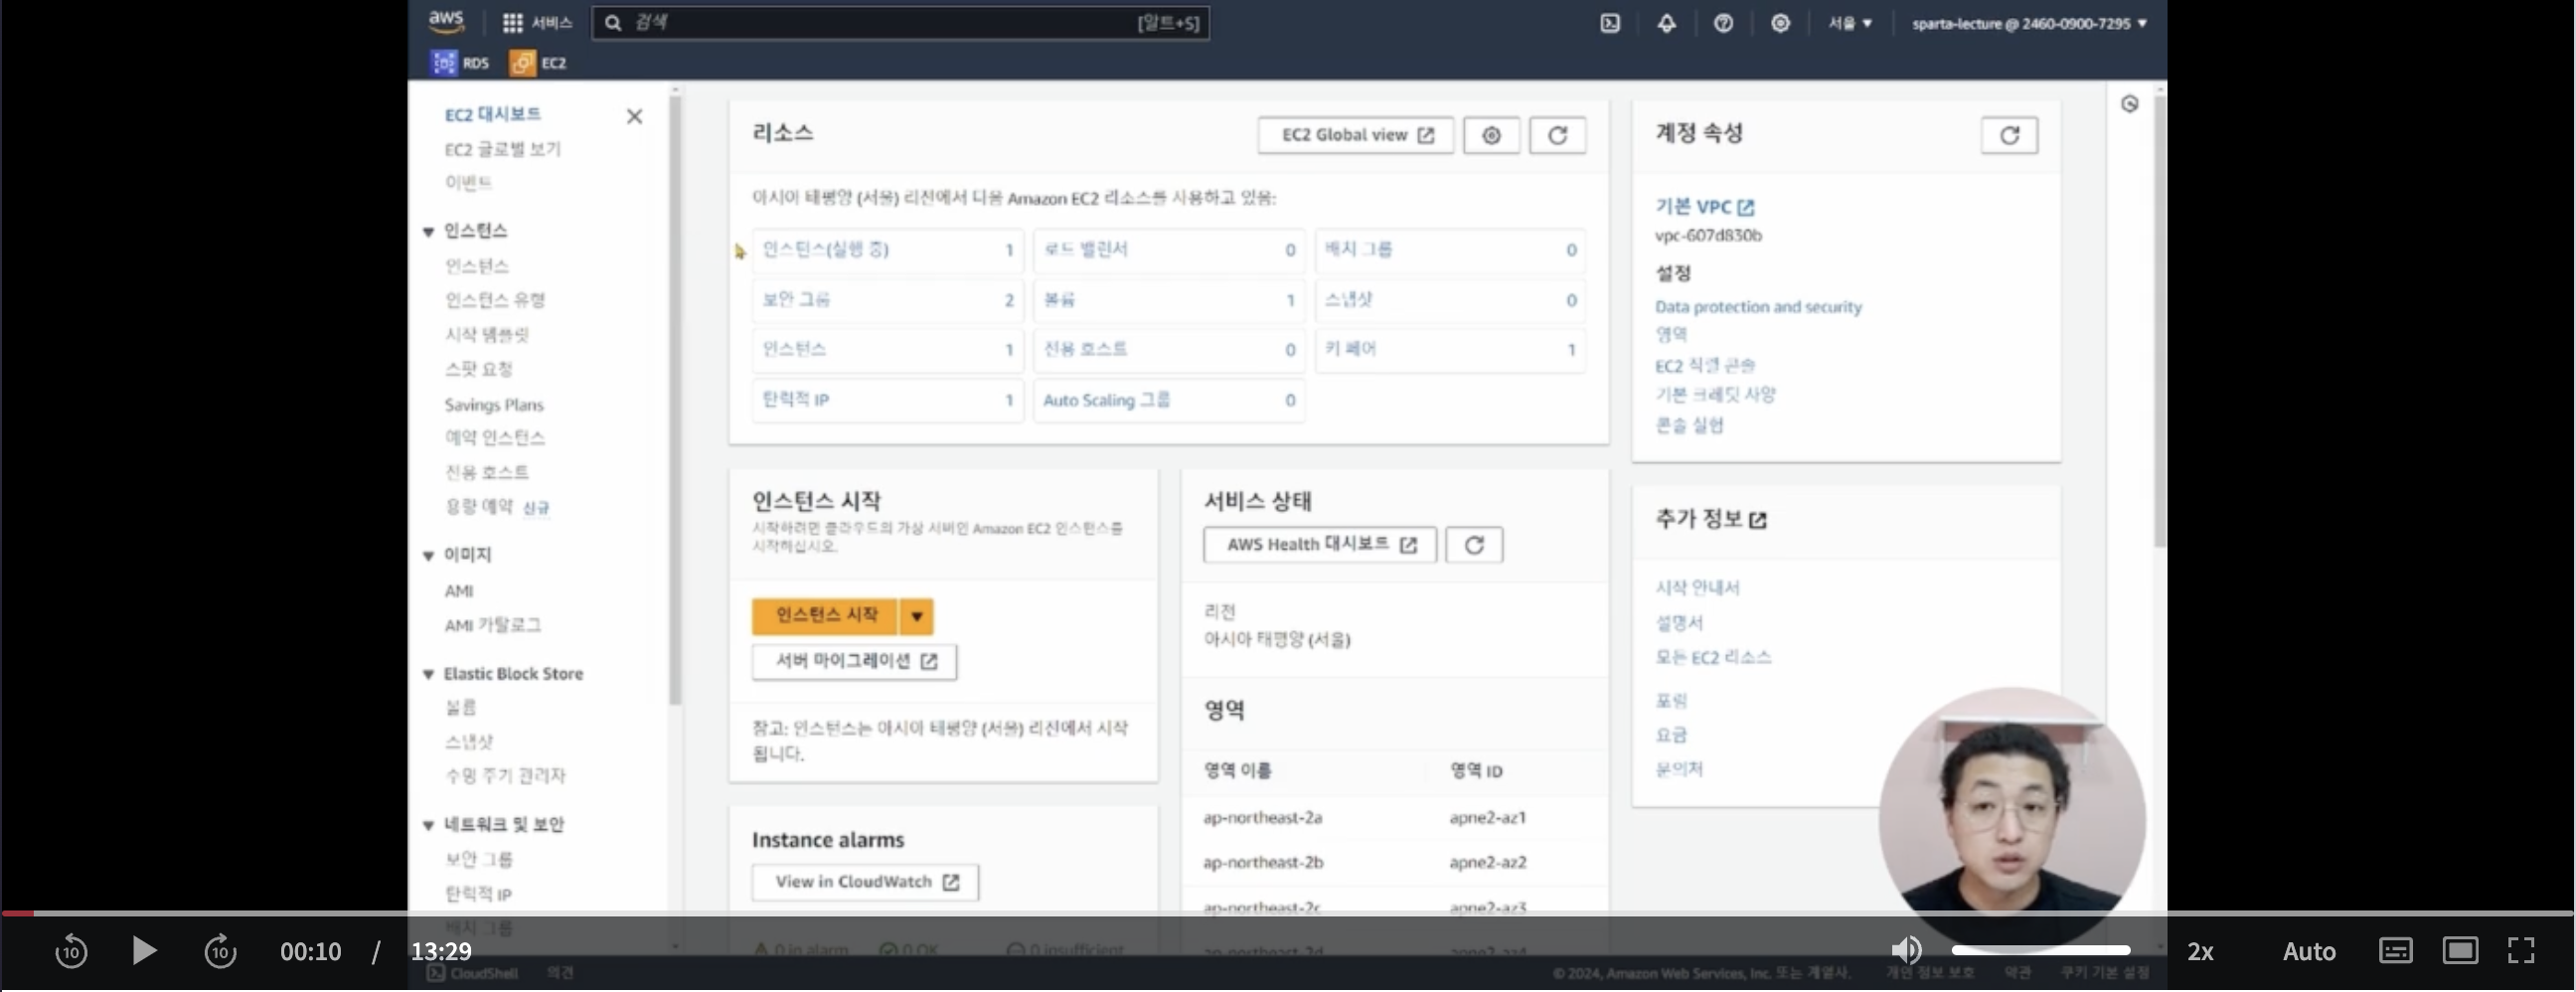Open the services grid menu
The width and height of the screenshot is (2576, 992).
pos(537,23)
